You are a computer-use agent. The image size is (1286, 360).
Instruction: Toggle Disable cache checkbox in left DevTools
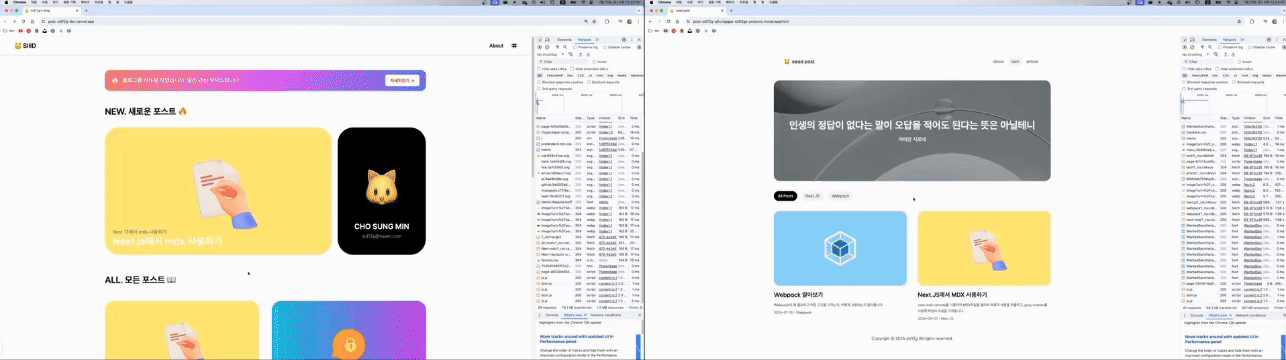coord(605,47)
